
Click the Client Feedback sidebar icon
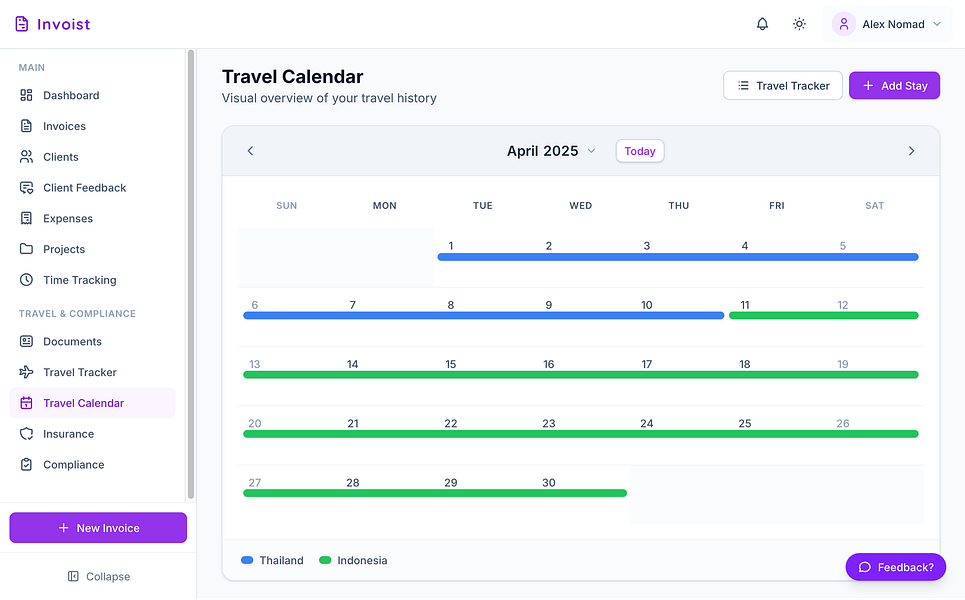pos(26,188)
